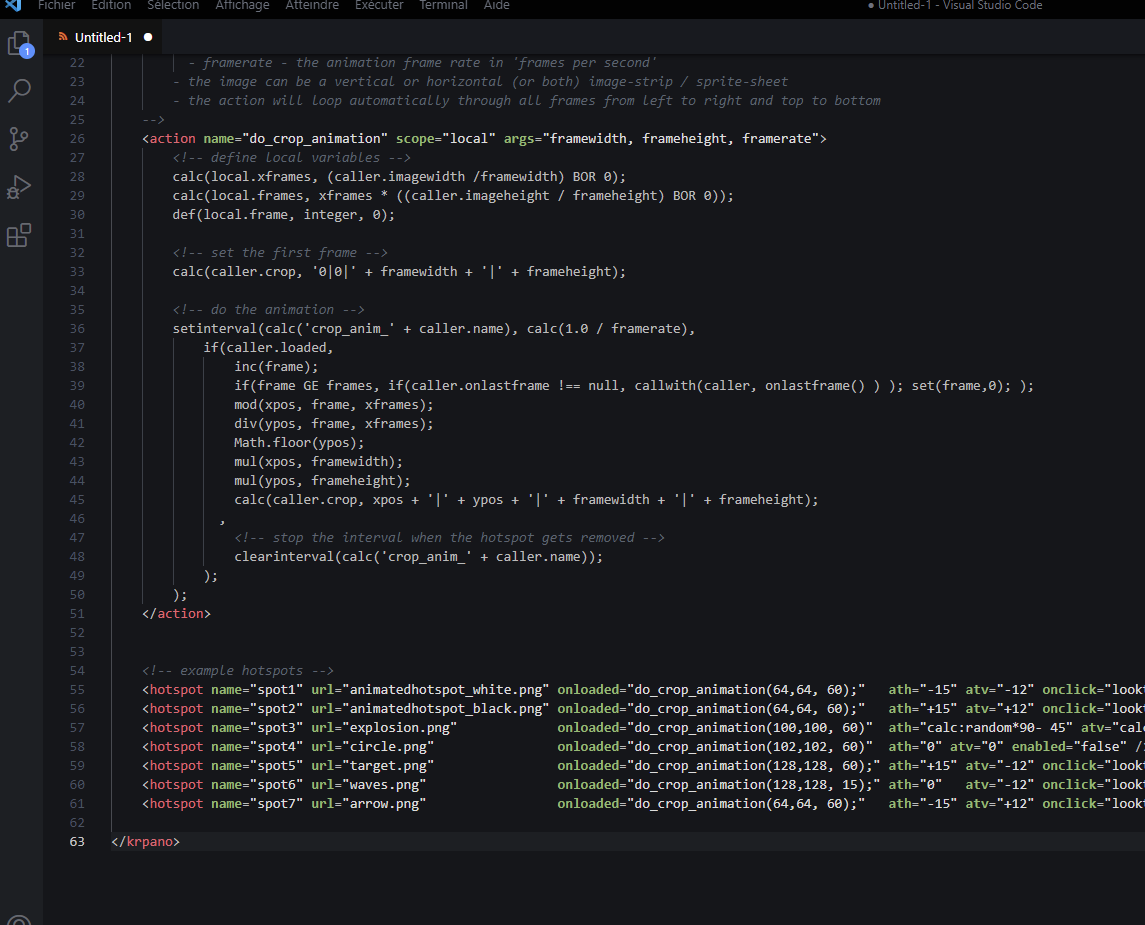Click the comment starting "- framerate" on line 22
Viewport: 1145px width, 925px height.
point(422,63)
